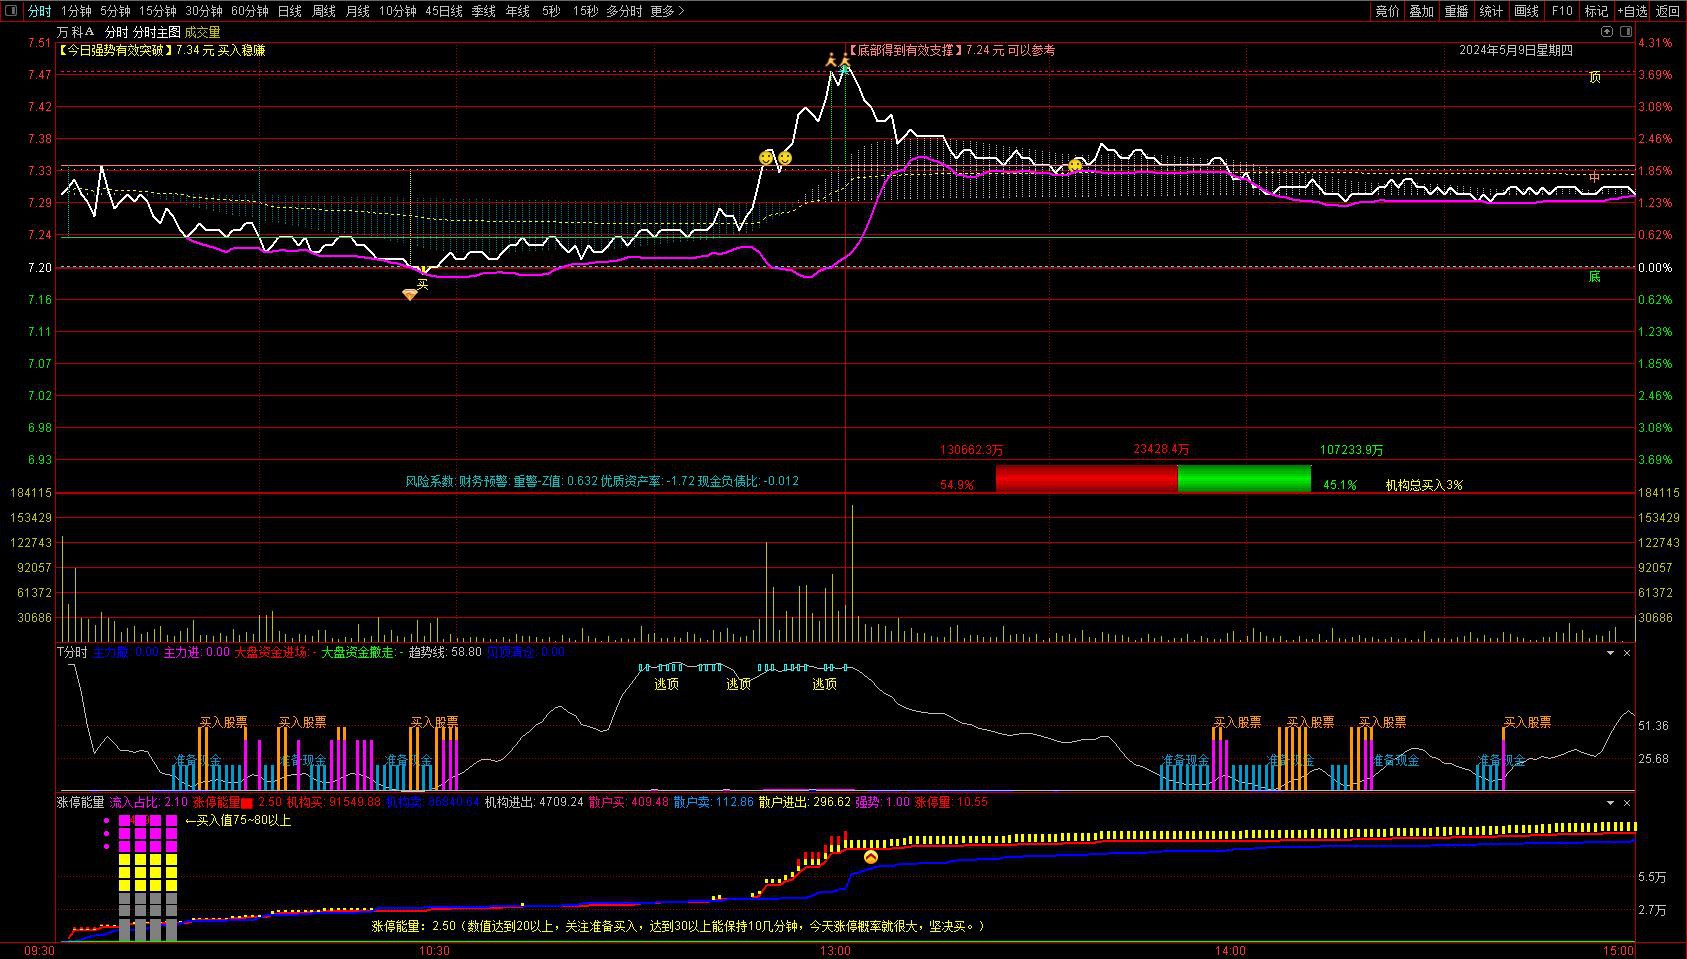Click the 叠加 overlay button
The height and width of the screenshot is (959, 1687).
point(1421,11)
